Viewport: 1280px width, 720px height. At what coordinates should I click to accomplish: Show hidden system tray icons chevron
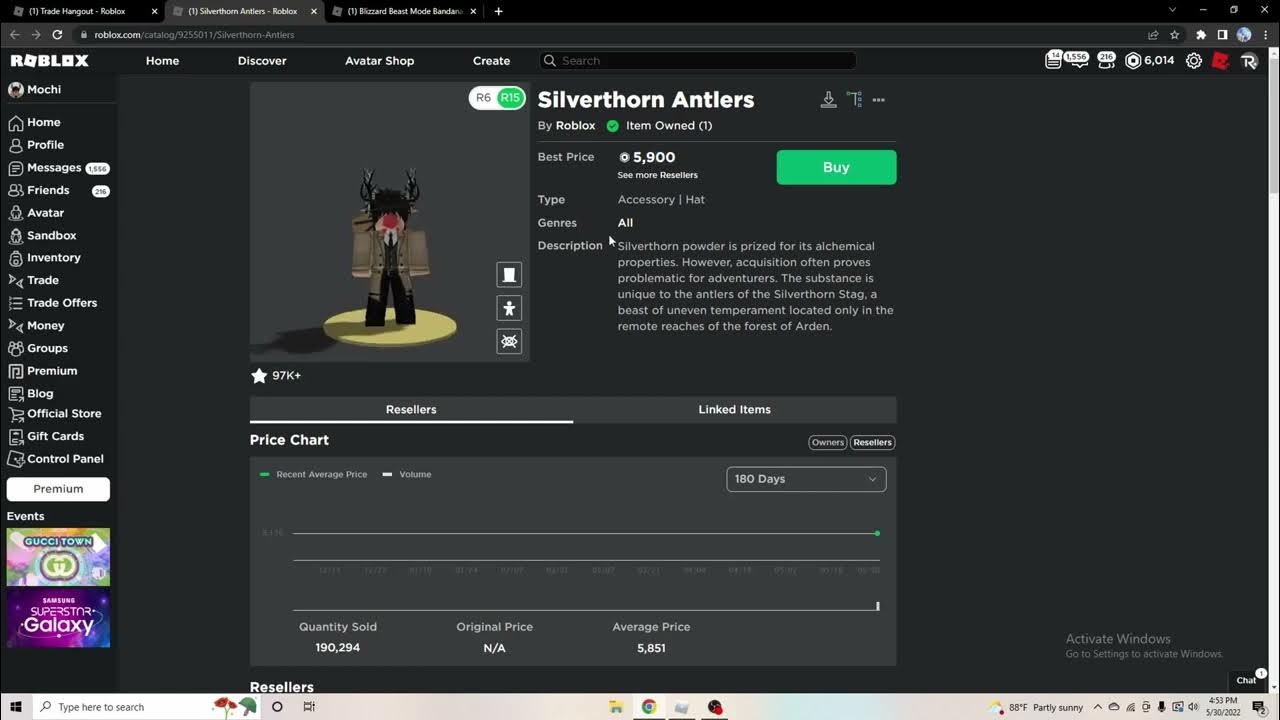pos(1097,707)
